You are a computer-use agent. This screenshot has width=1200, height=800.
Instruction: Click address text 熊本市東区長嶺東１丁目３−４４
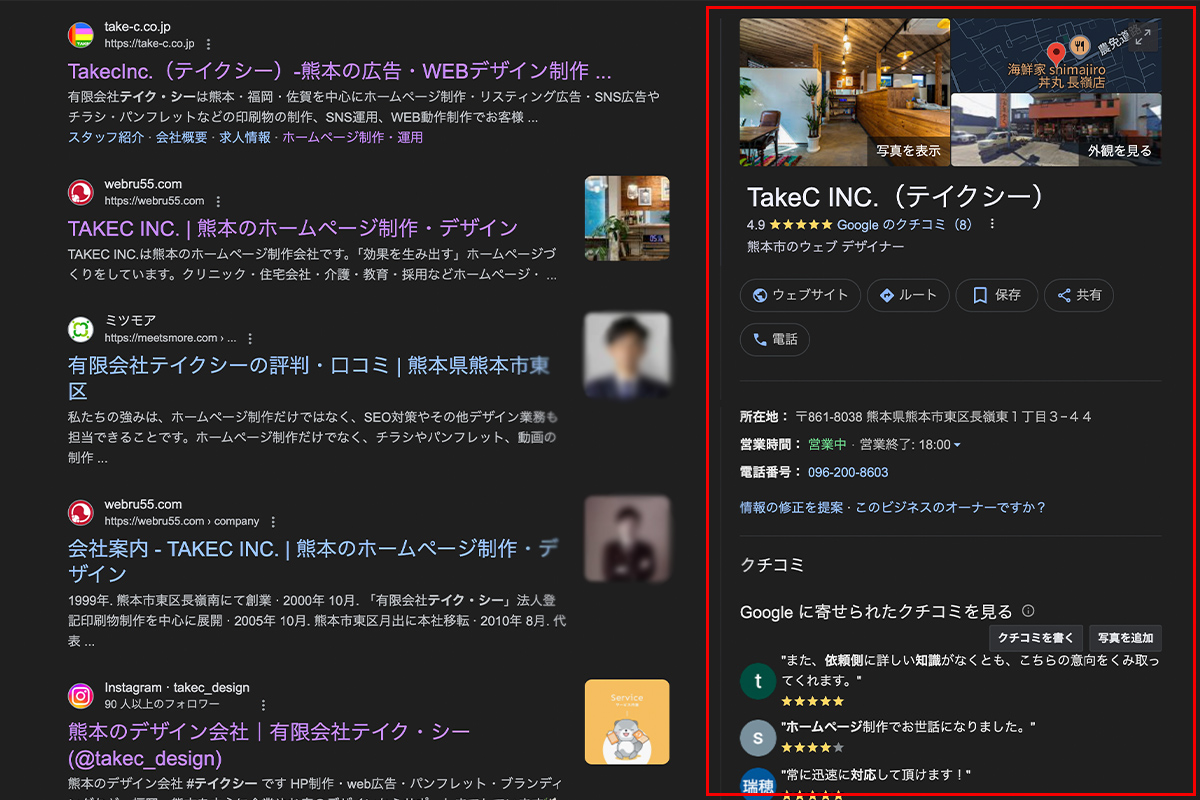[980, 416]
